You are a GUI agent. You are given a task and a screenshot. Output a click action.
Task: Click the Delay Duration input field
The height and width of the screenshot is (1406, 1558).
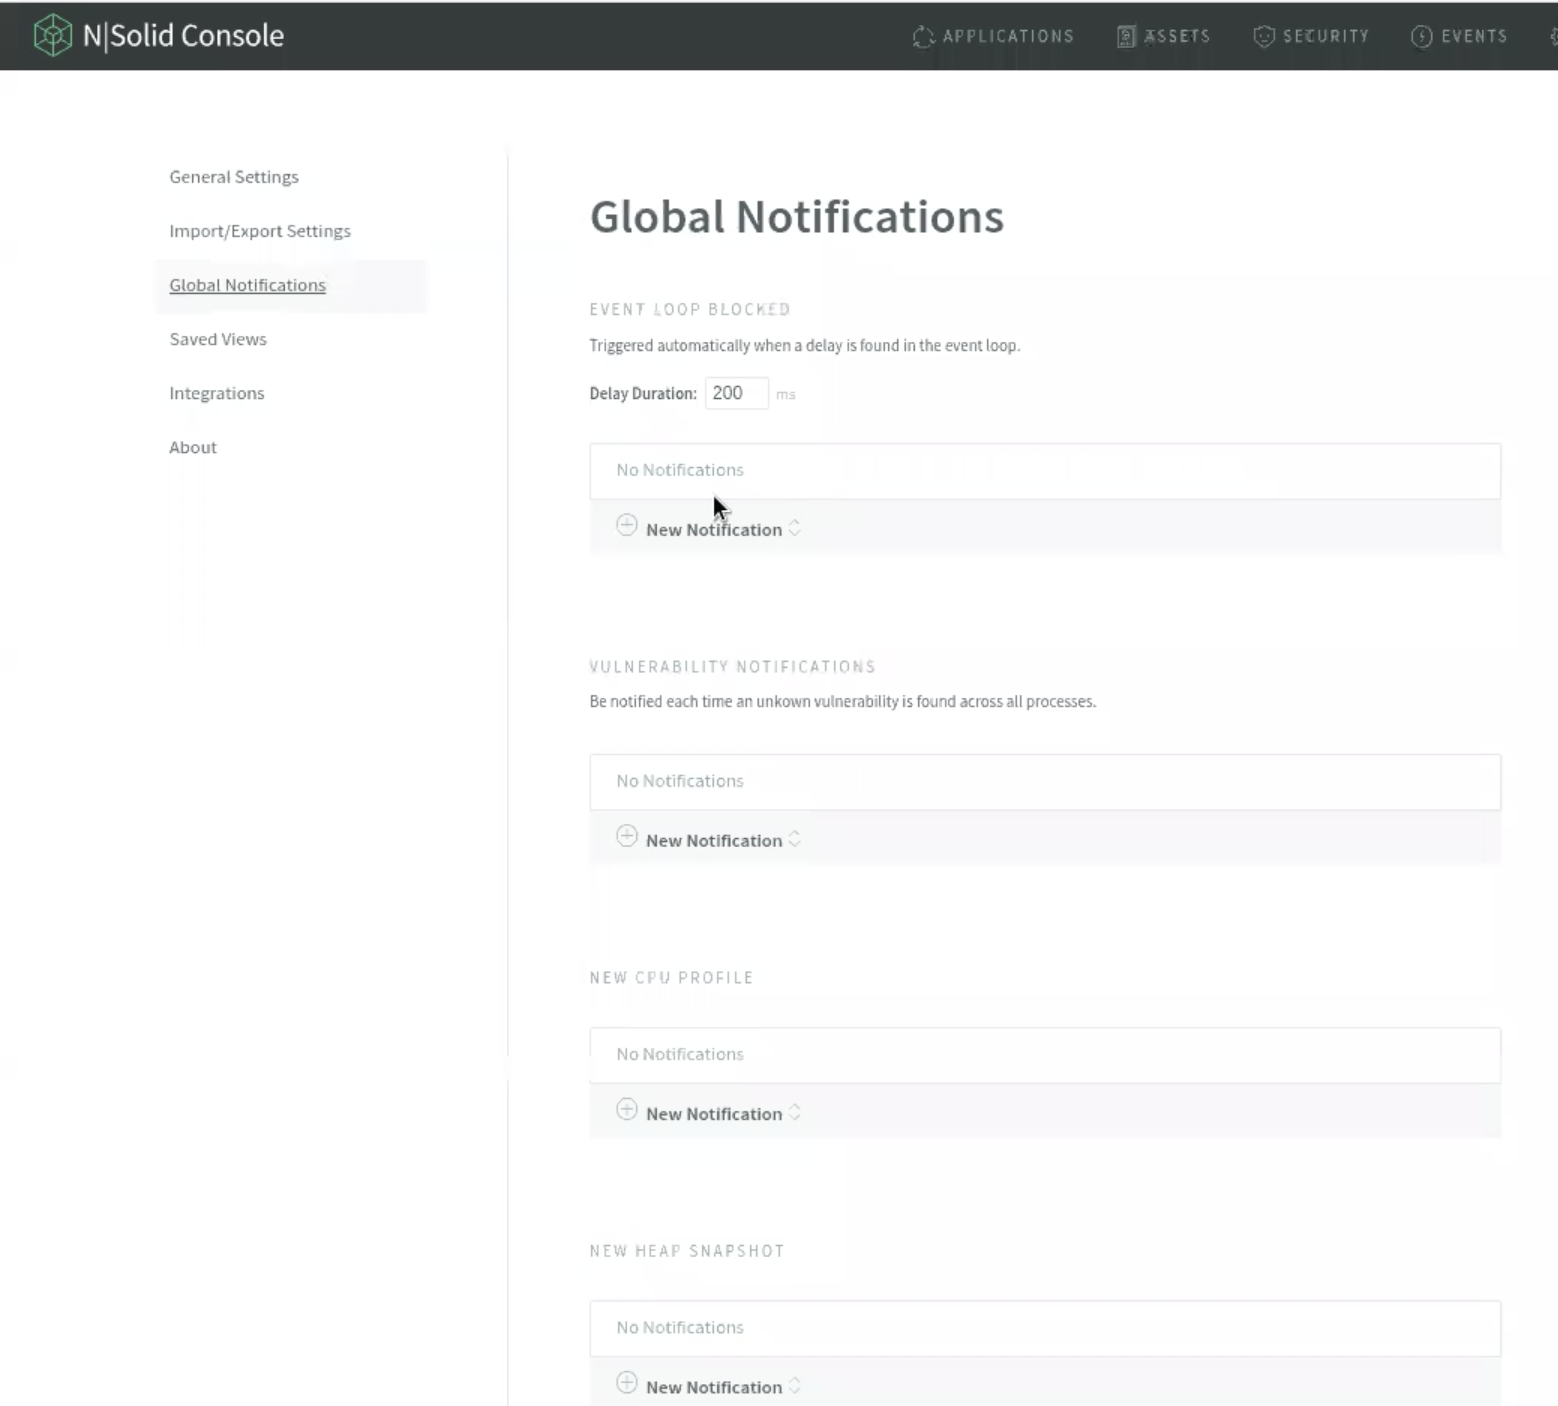[736, 392]
